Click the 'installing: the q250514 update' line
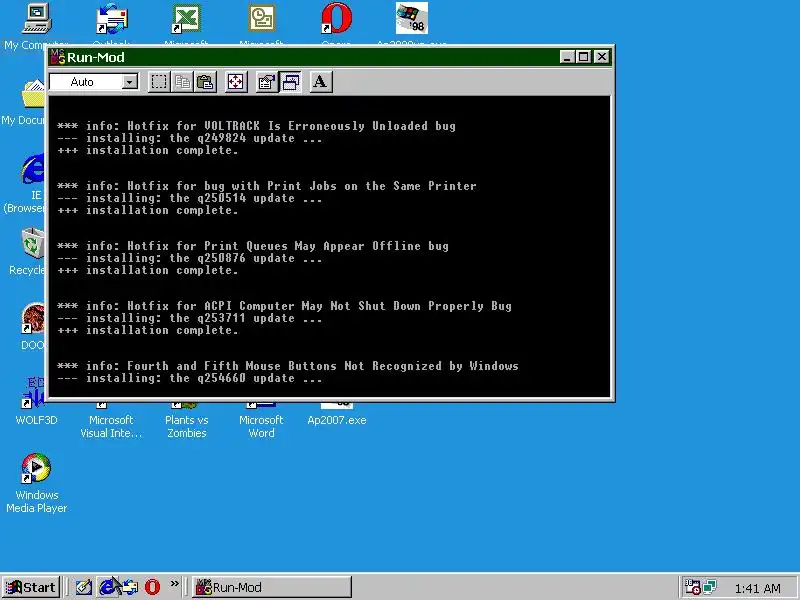800x600 pixels. pos(190,198)
